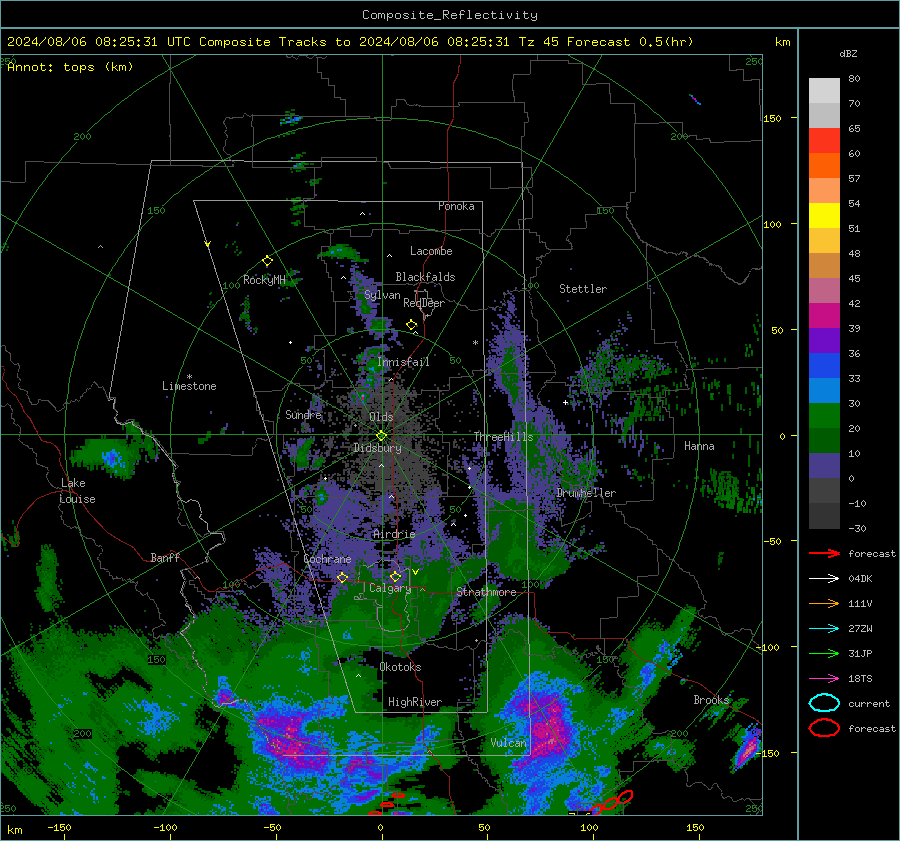
Task: Click the Brooks town label
Action: (x=711, y=700)
